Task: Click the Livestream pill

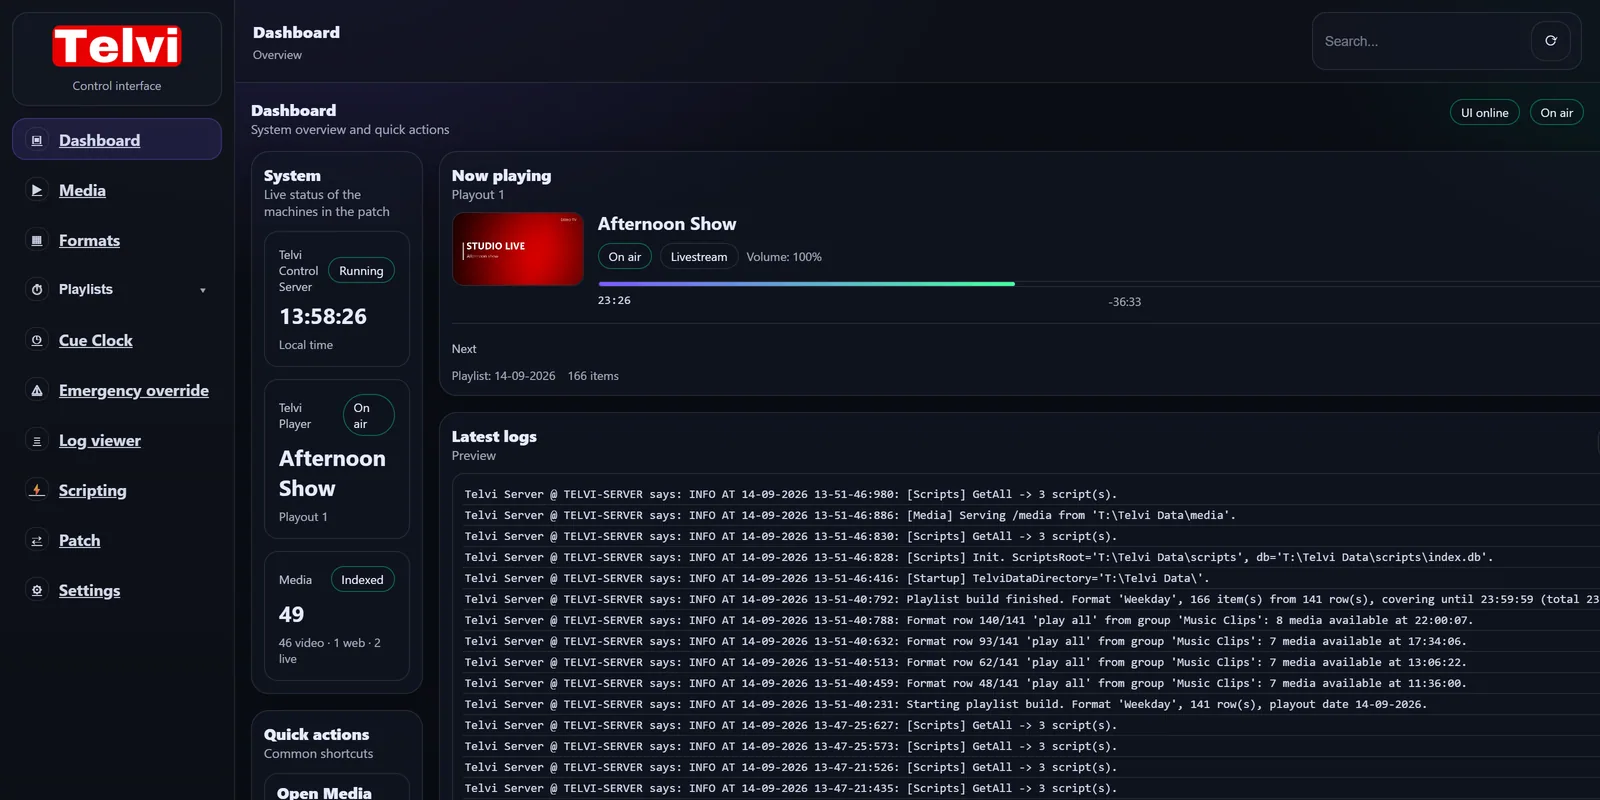Action: pyautogui.click(x=699, y=257)
